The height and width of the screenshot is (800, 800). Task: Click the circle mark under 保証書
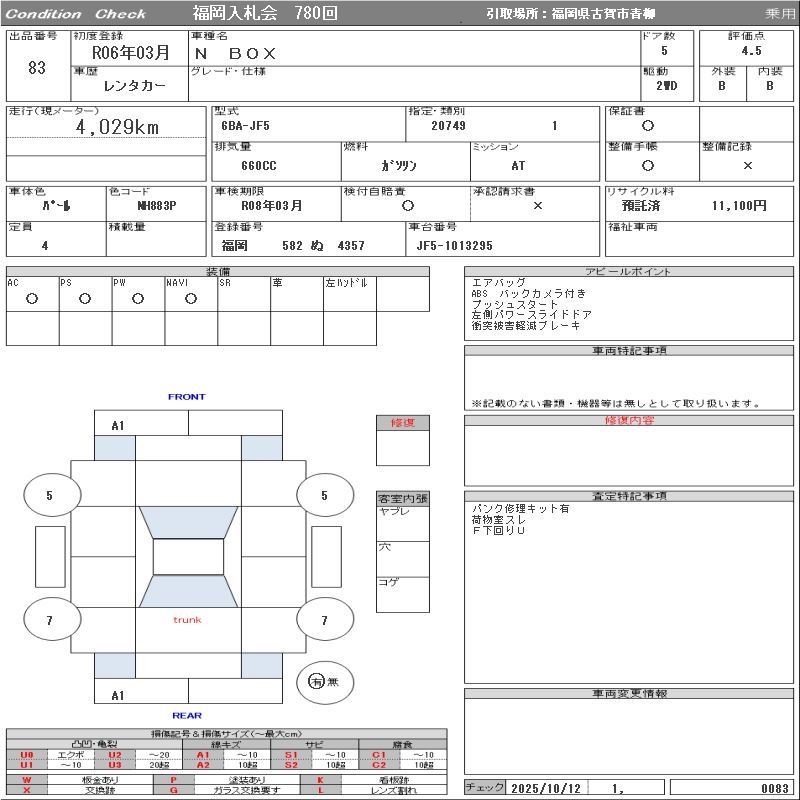pos(647,126)
